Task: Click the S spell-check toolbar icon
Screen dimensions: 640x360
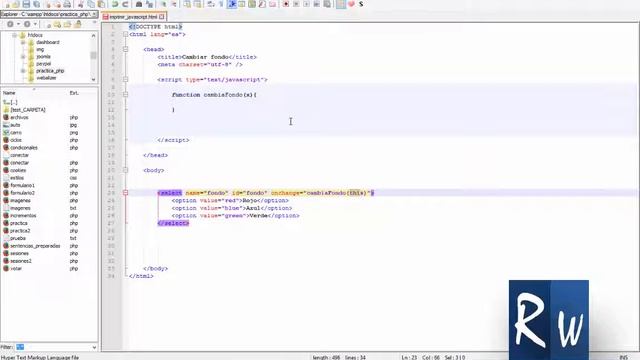Action: point(361,4)
